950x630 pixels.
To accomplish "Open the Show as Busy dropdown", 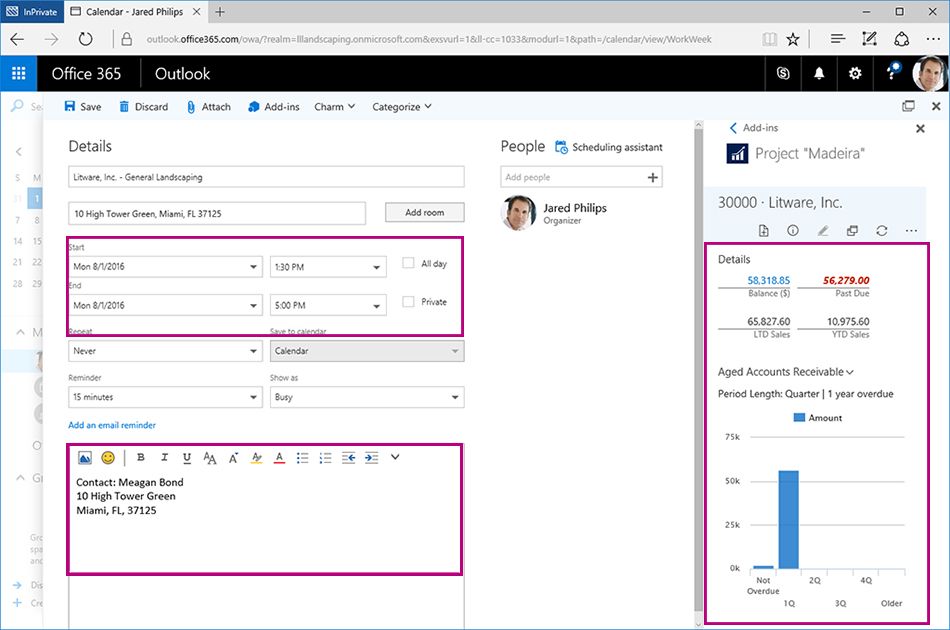I will point(367,397).
